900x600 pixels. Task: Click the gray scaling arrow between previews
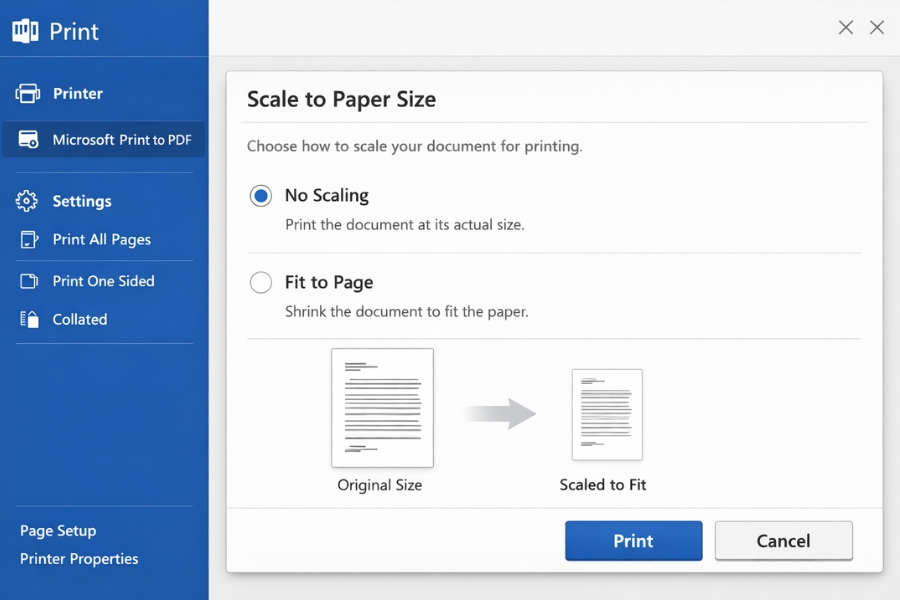[x=500, y=415]
